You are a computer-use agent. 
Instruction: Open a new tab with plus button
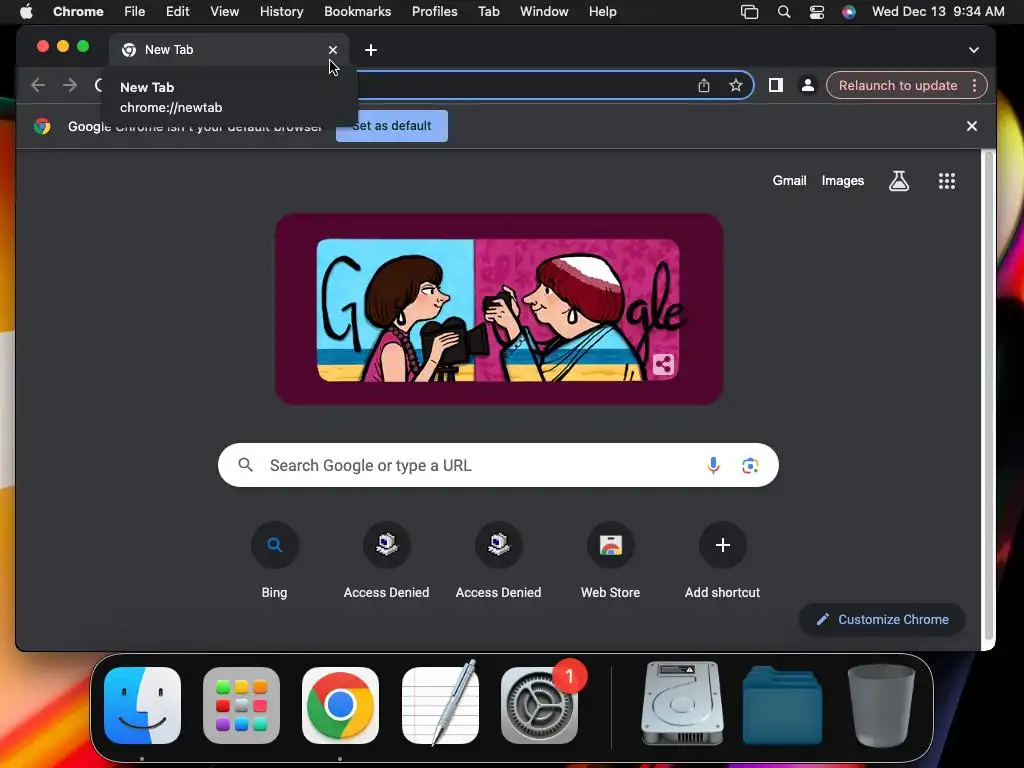(x=371, y=50)
